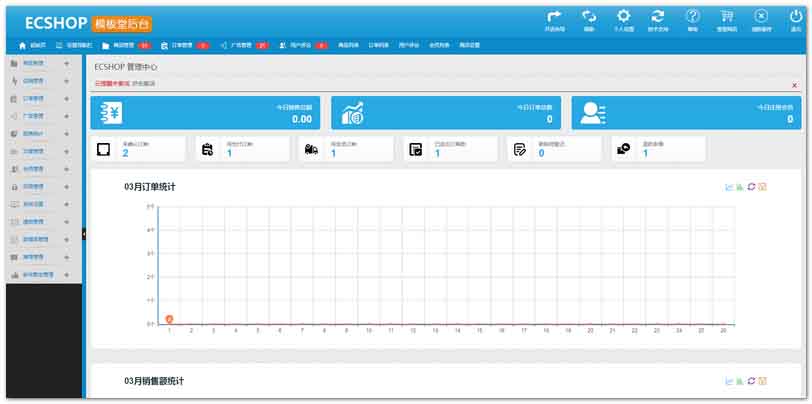
Task: Click the orange save icon on the 03月订单统计 chart
Action: (762, 187)
